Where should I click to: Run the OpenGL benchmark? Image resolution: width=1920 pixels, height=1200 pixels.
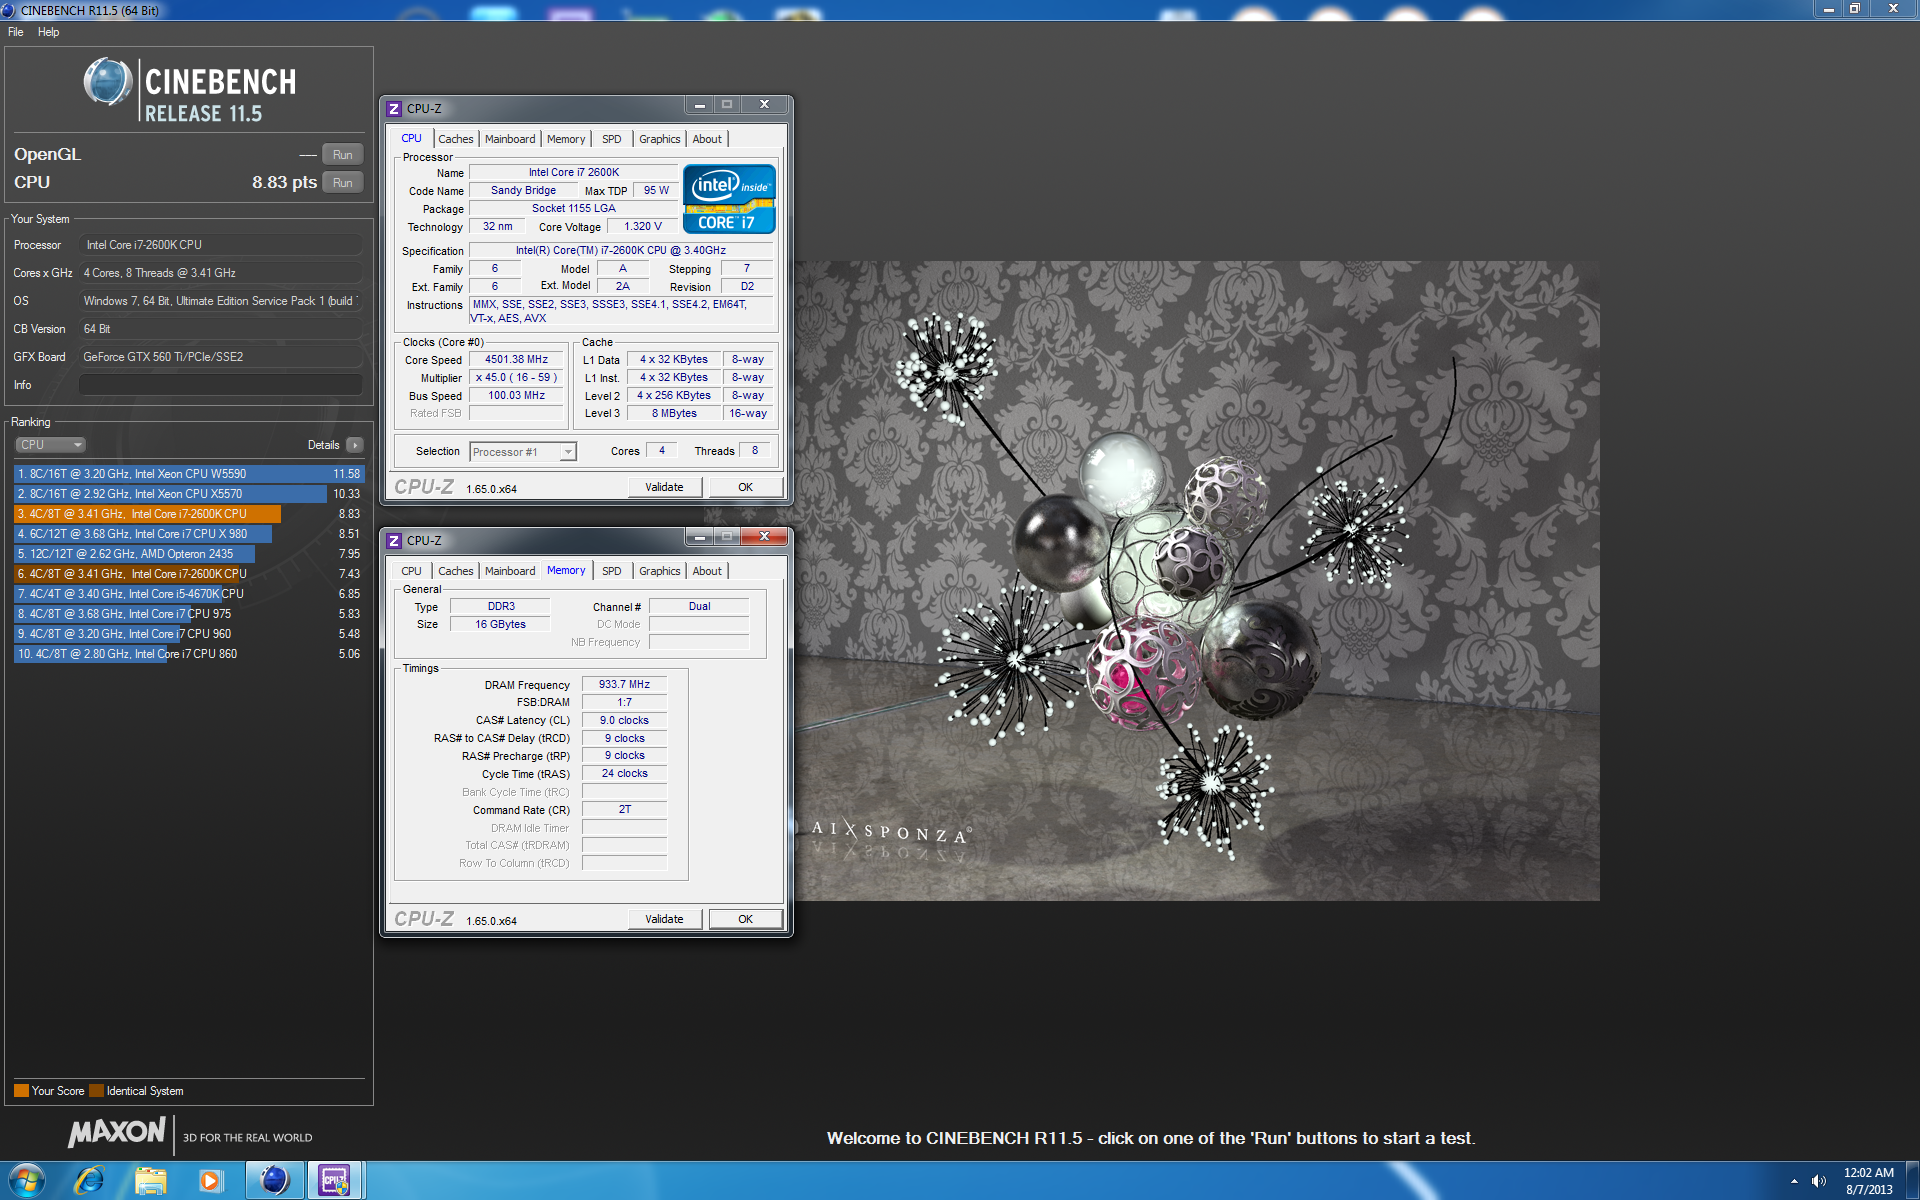(342, 155)
